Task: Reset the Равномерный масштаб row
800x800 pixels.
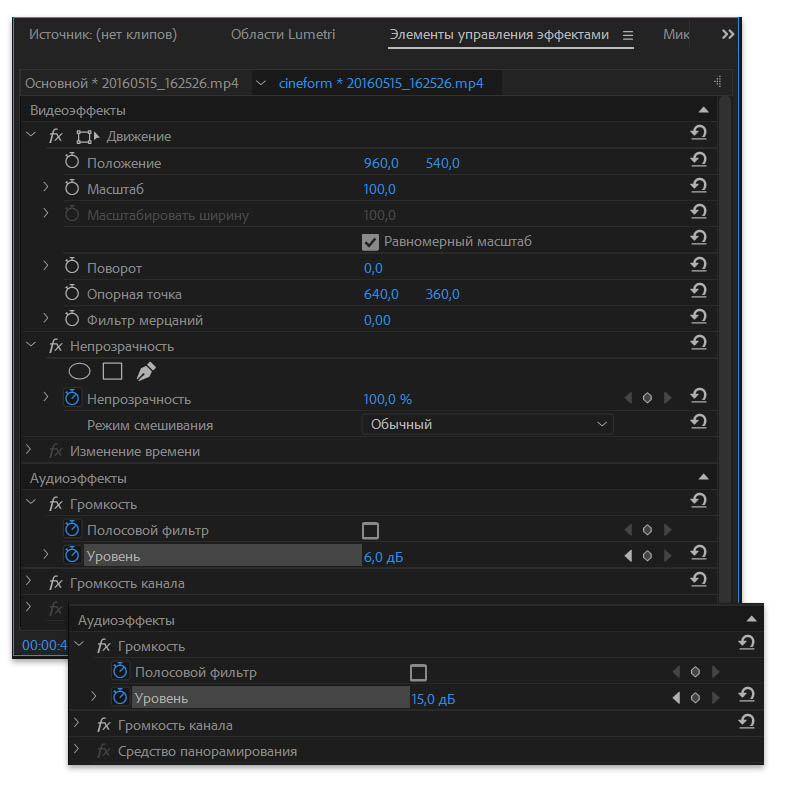Action: pos(698,237)
